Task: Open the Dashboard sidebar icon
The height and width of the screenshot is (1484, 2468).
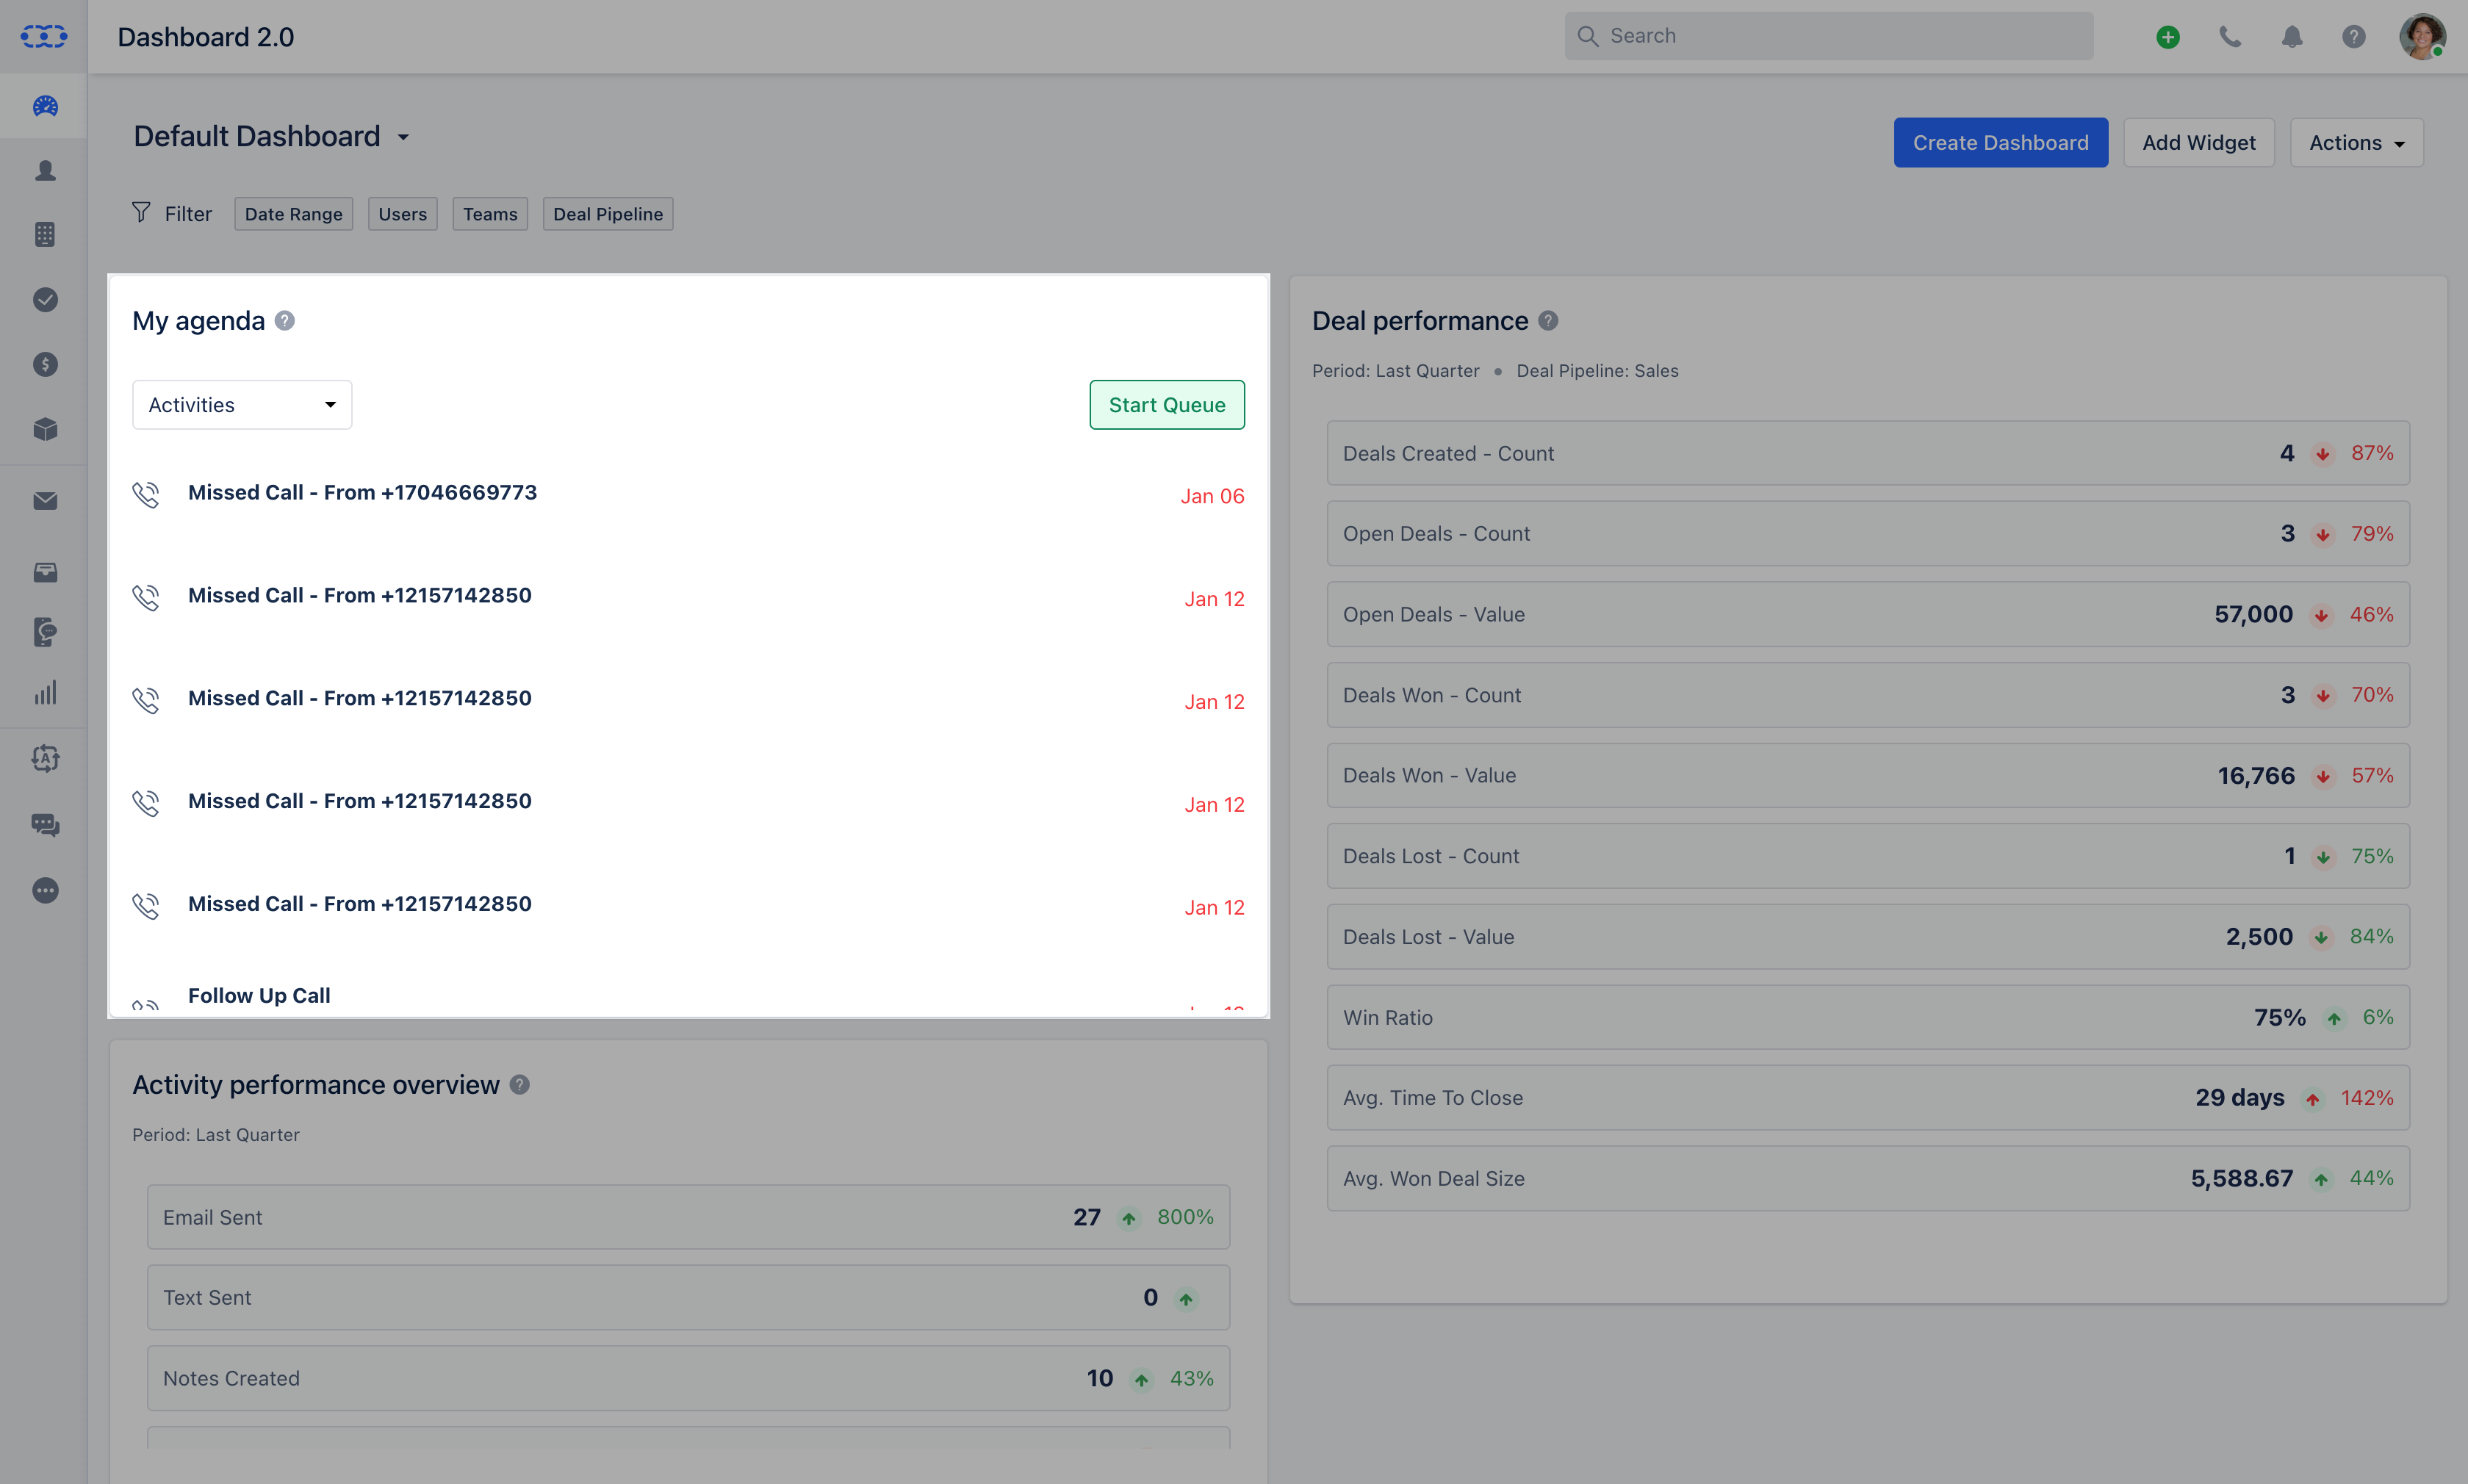Action: pos(45,105)
